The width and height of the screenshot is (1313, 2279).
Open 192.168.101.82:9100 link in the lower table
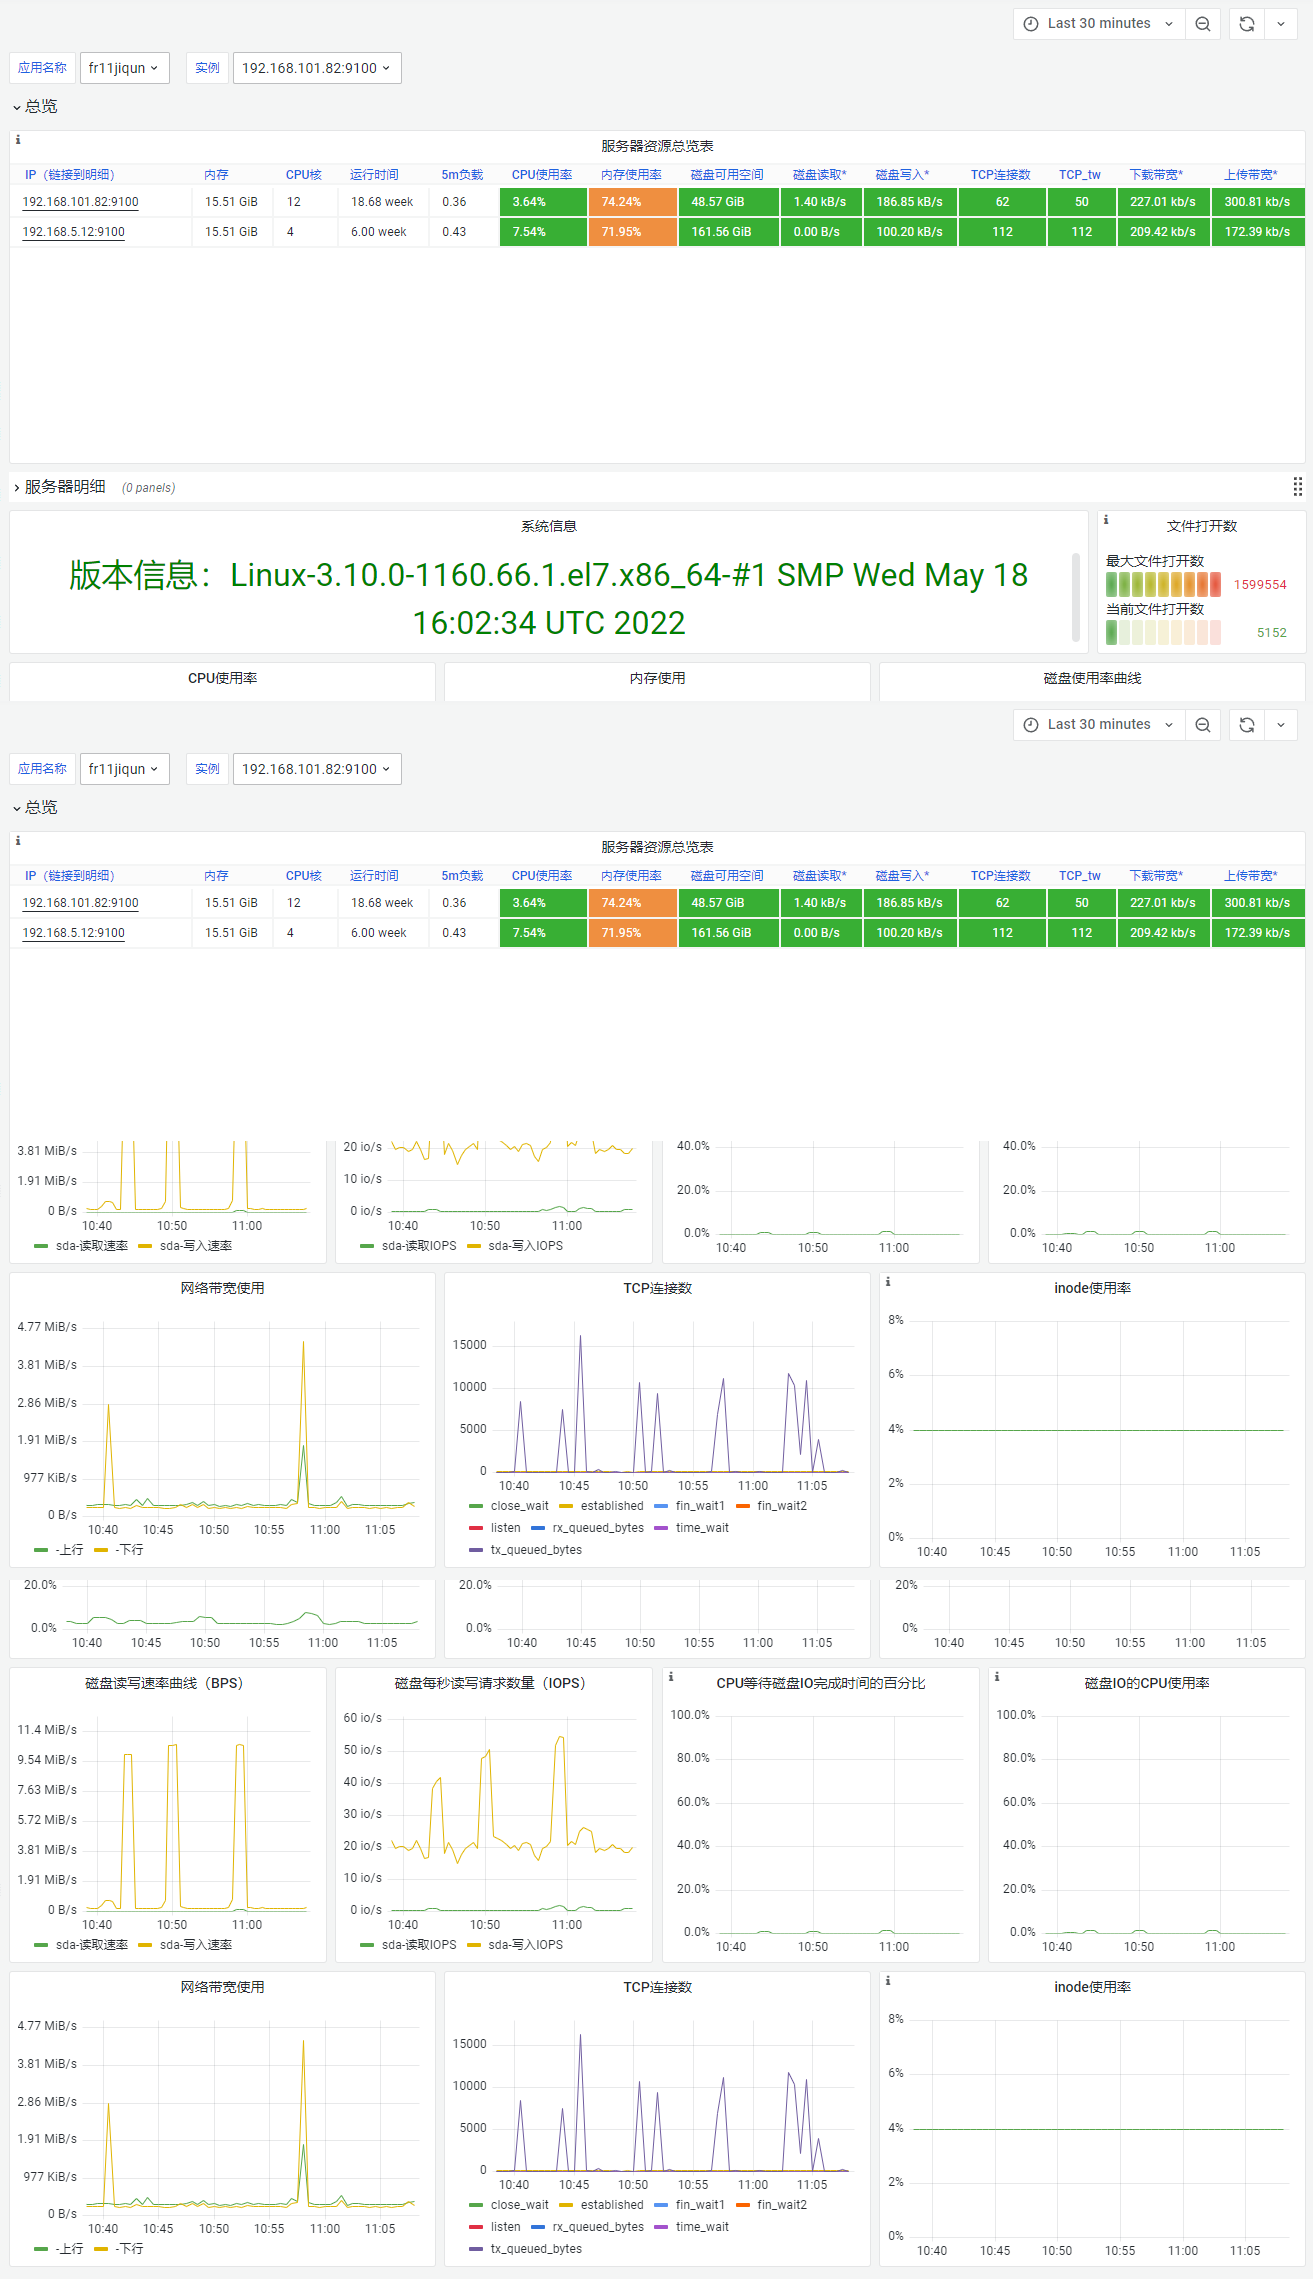click(81, 903)
